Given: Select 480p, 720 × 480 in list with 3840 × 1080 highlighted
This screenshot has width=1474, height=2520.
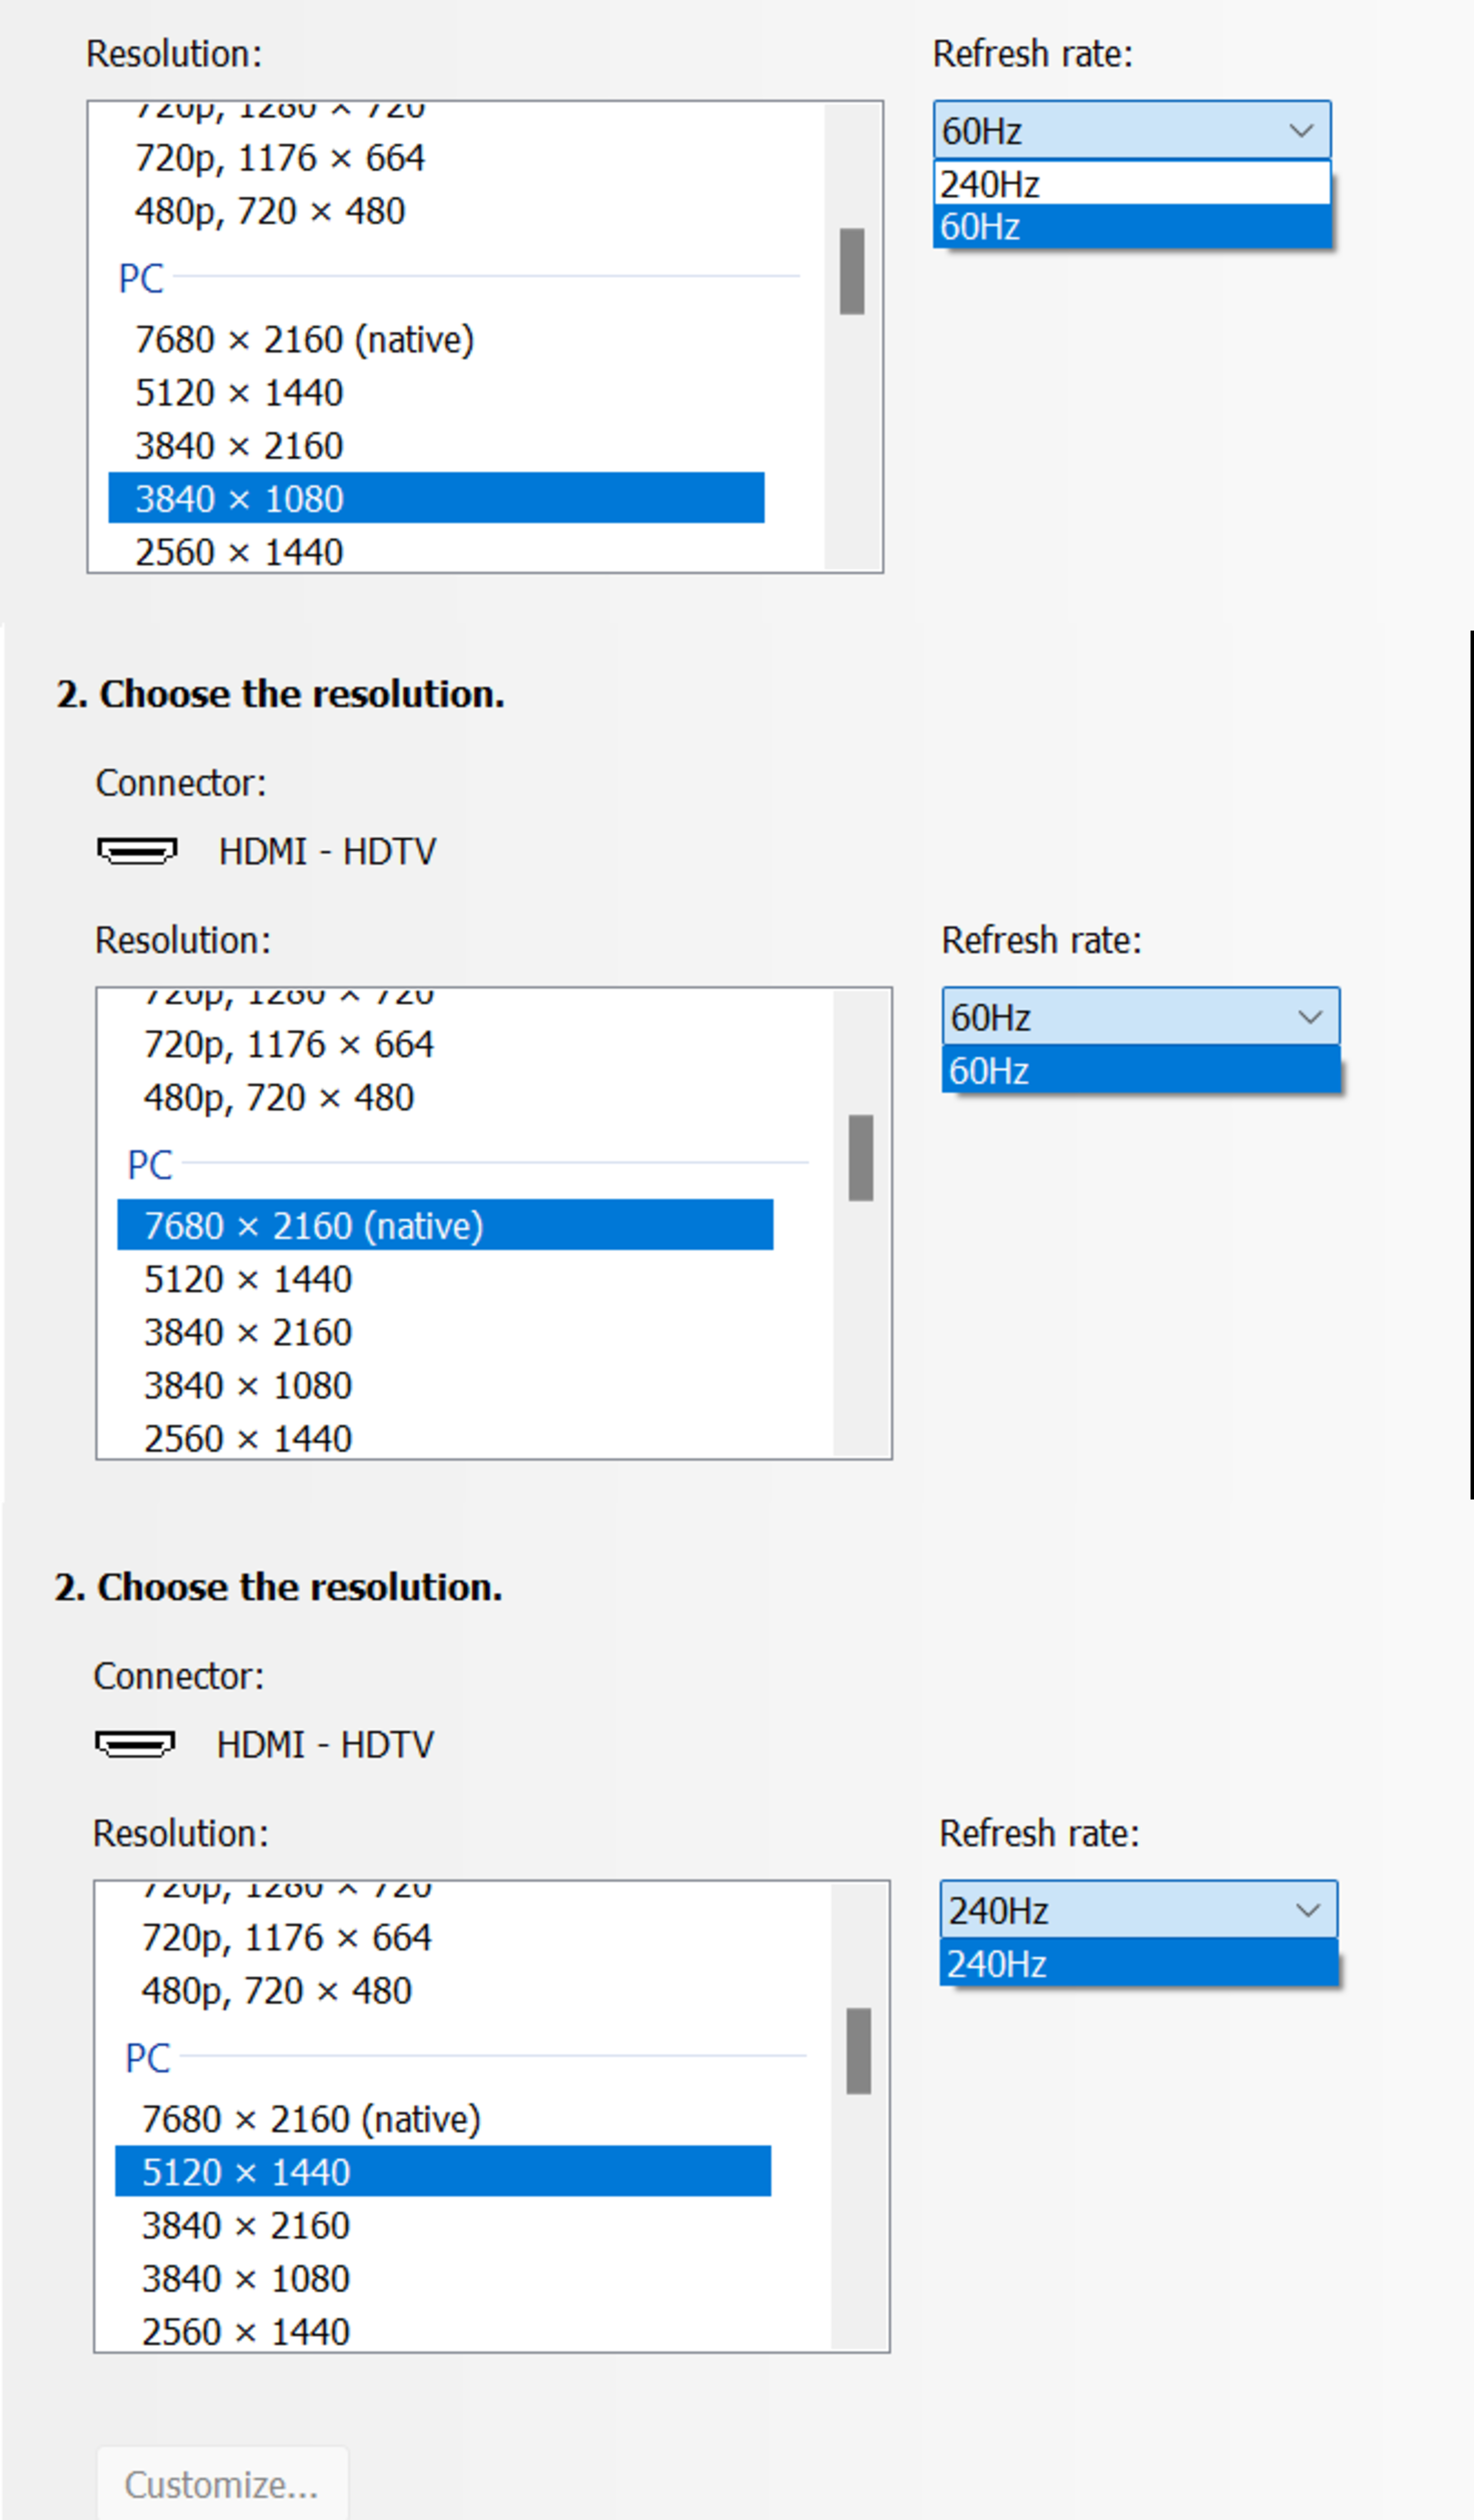Looking at the screenshot, I should point(270,211).
